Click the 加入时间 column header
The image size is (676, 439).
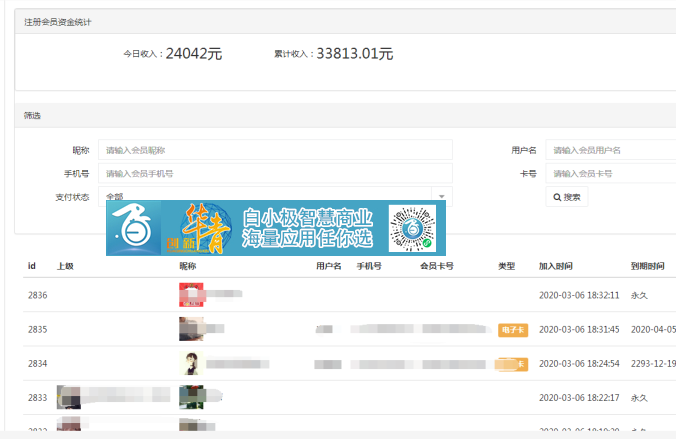point(555,266)
